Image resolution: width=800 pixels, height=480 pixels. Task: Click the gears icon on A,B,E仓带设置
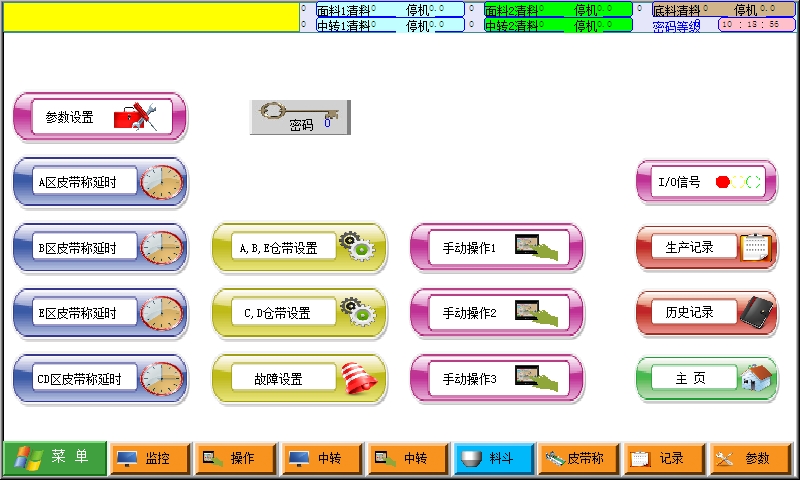356,247
